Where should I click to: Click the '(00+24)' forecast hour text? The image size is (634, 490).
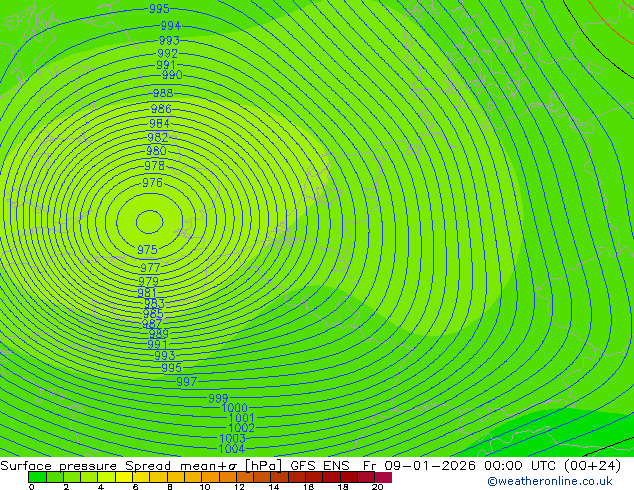click(592, 466)
